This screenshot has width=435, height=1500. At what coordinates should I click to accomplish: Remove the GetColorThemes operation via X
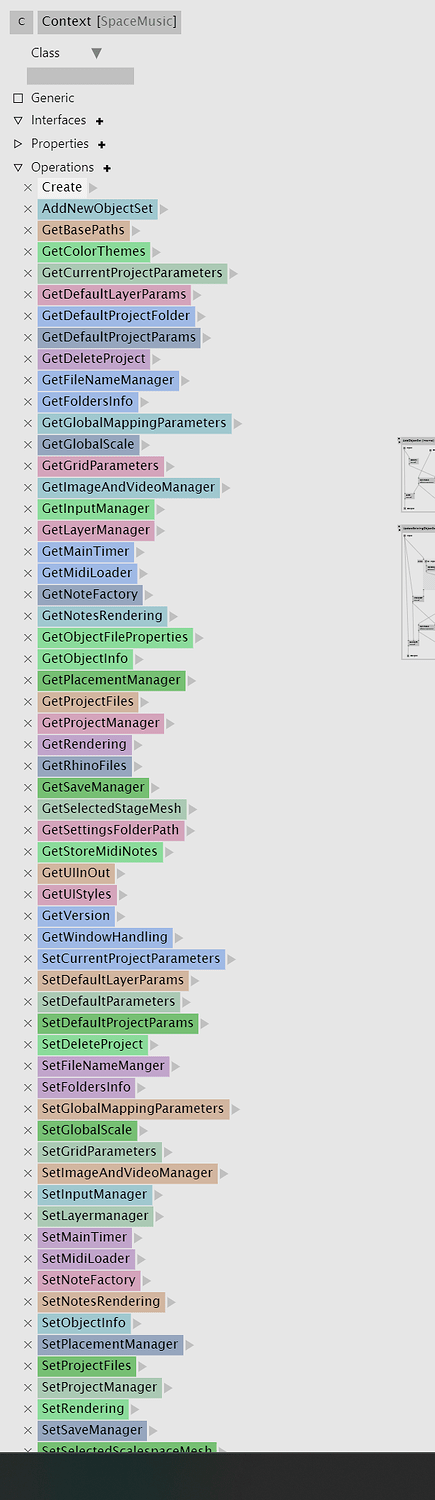(x=28, y=252)
